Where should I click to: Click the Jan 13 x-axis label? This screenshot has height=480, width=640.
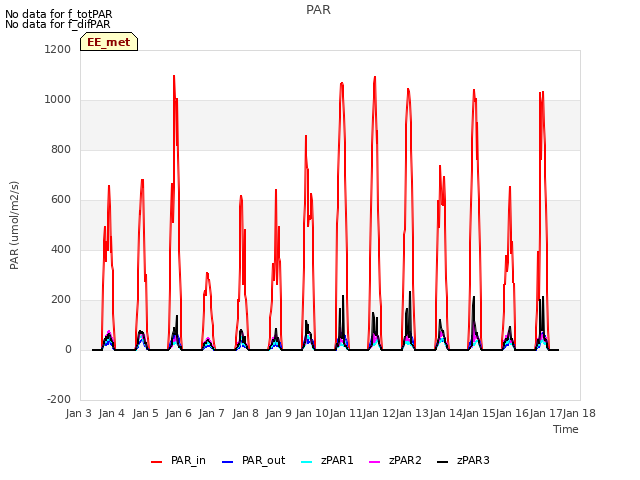coord(412,413)
